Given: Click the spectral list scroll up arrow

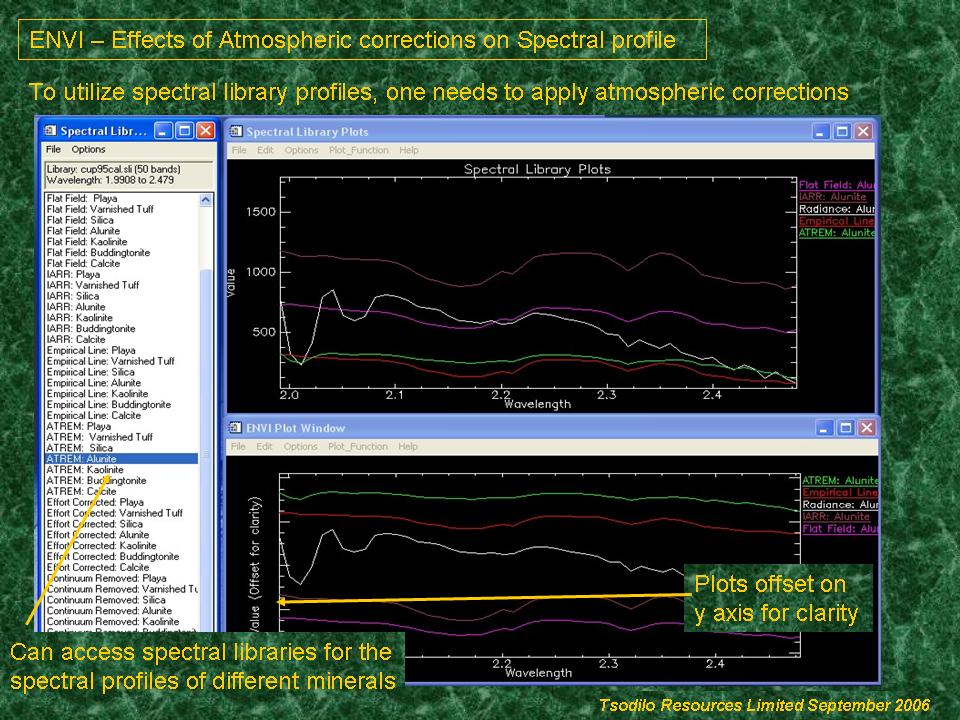Looking at the screenshot, I should pyautogui.click(x=206, y=200).
